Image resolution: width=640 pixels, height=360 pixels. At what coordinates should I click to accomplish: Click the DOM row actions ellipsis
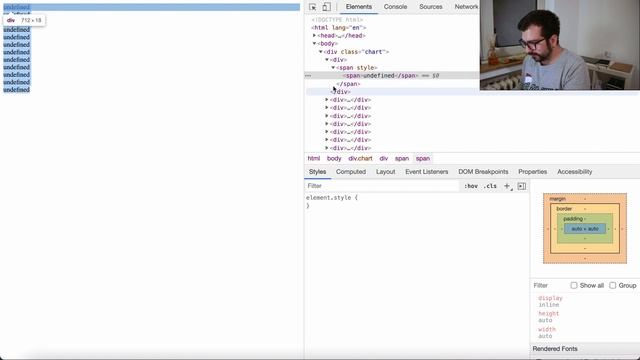[x=308, y=76]
